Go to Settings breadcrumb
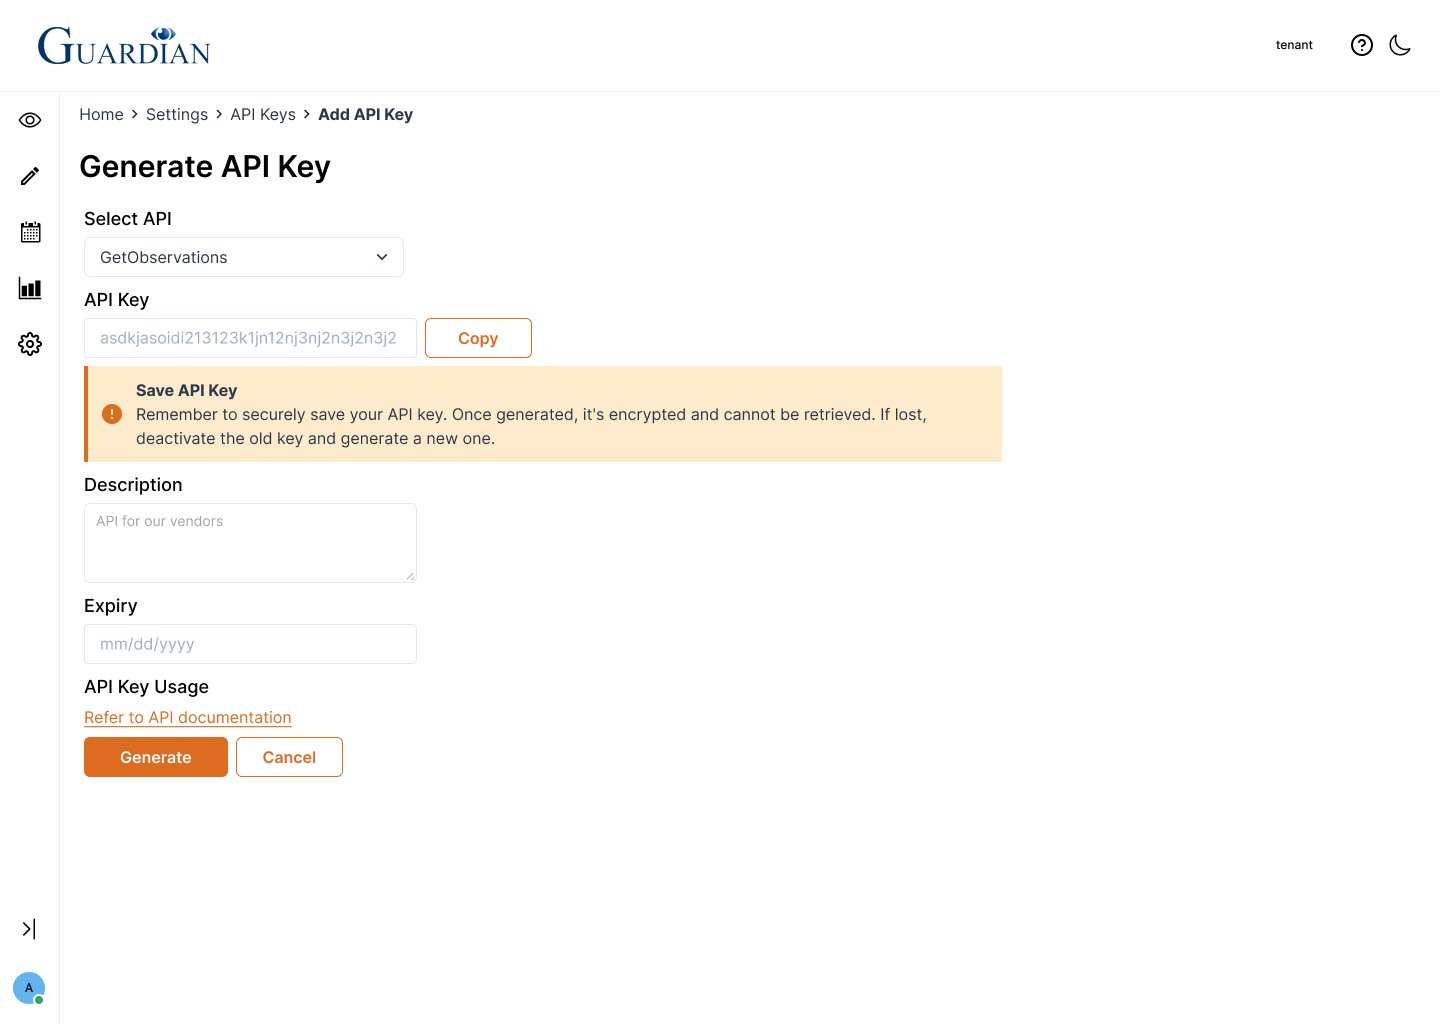Image resolution: width=1440 pixels, height=1024 pixels. (177, 115)
